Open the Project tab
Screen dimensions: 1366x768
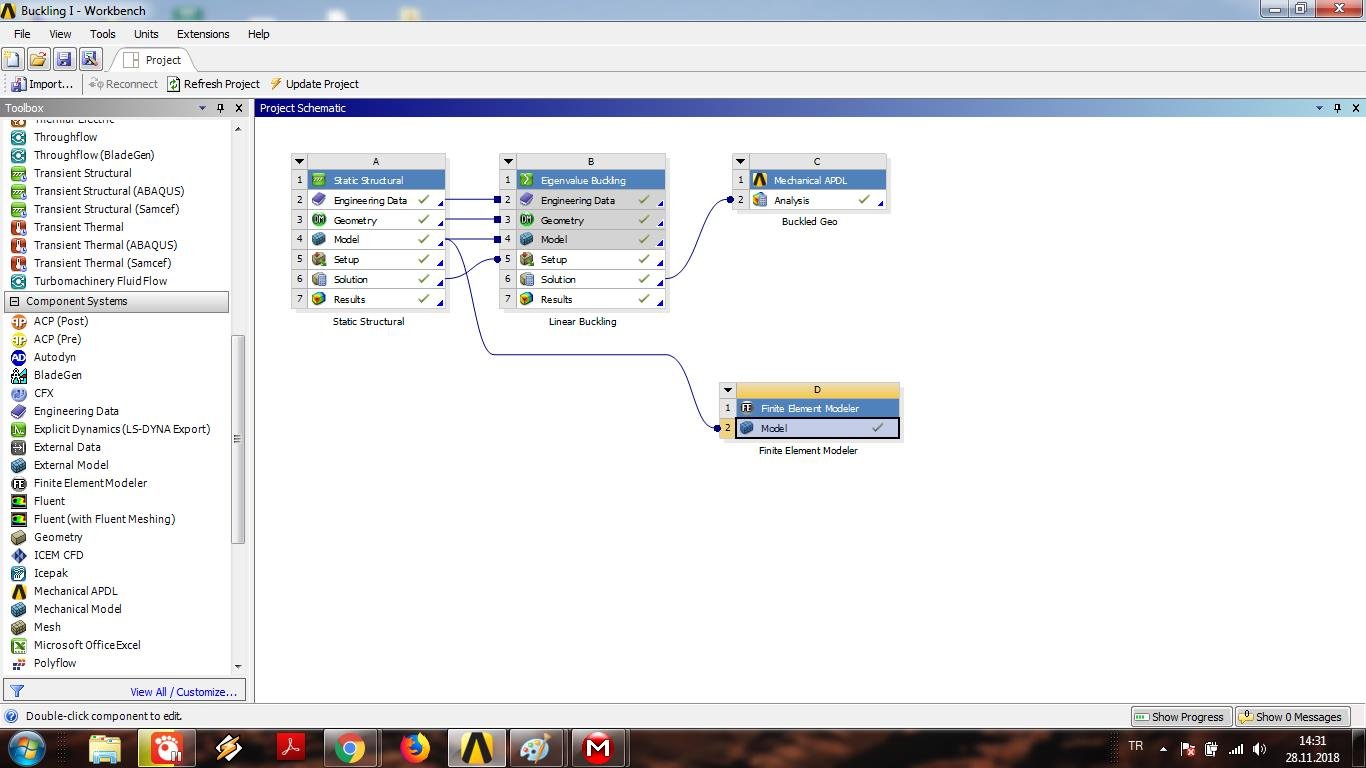[153, 60]
